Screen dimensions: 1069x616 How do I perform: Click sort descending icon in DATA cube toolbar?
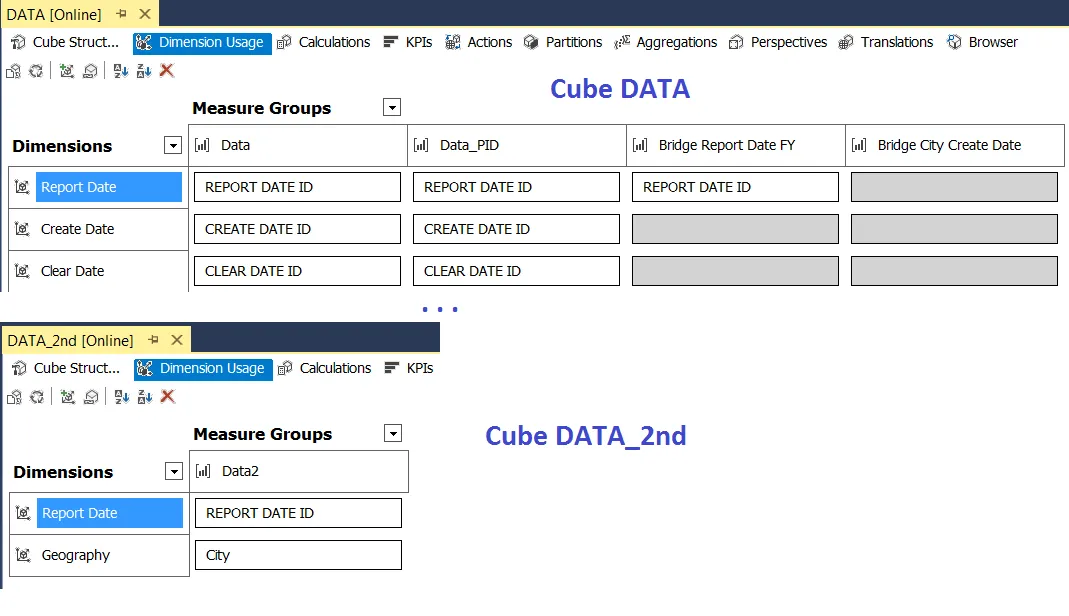144,70
